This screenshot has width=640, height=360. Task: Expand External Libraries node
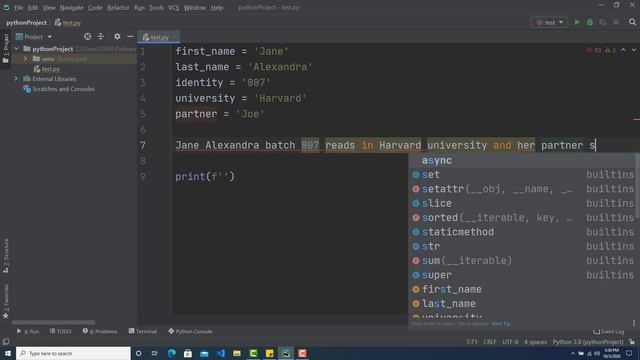pos(16,79)
